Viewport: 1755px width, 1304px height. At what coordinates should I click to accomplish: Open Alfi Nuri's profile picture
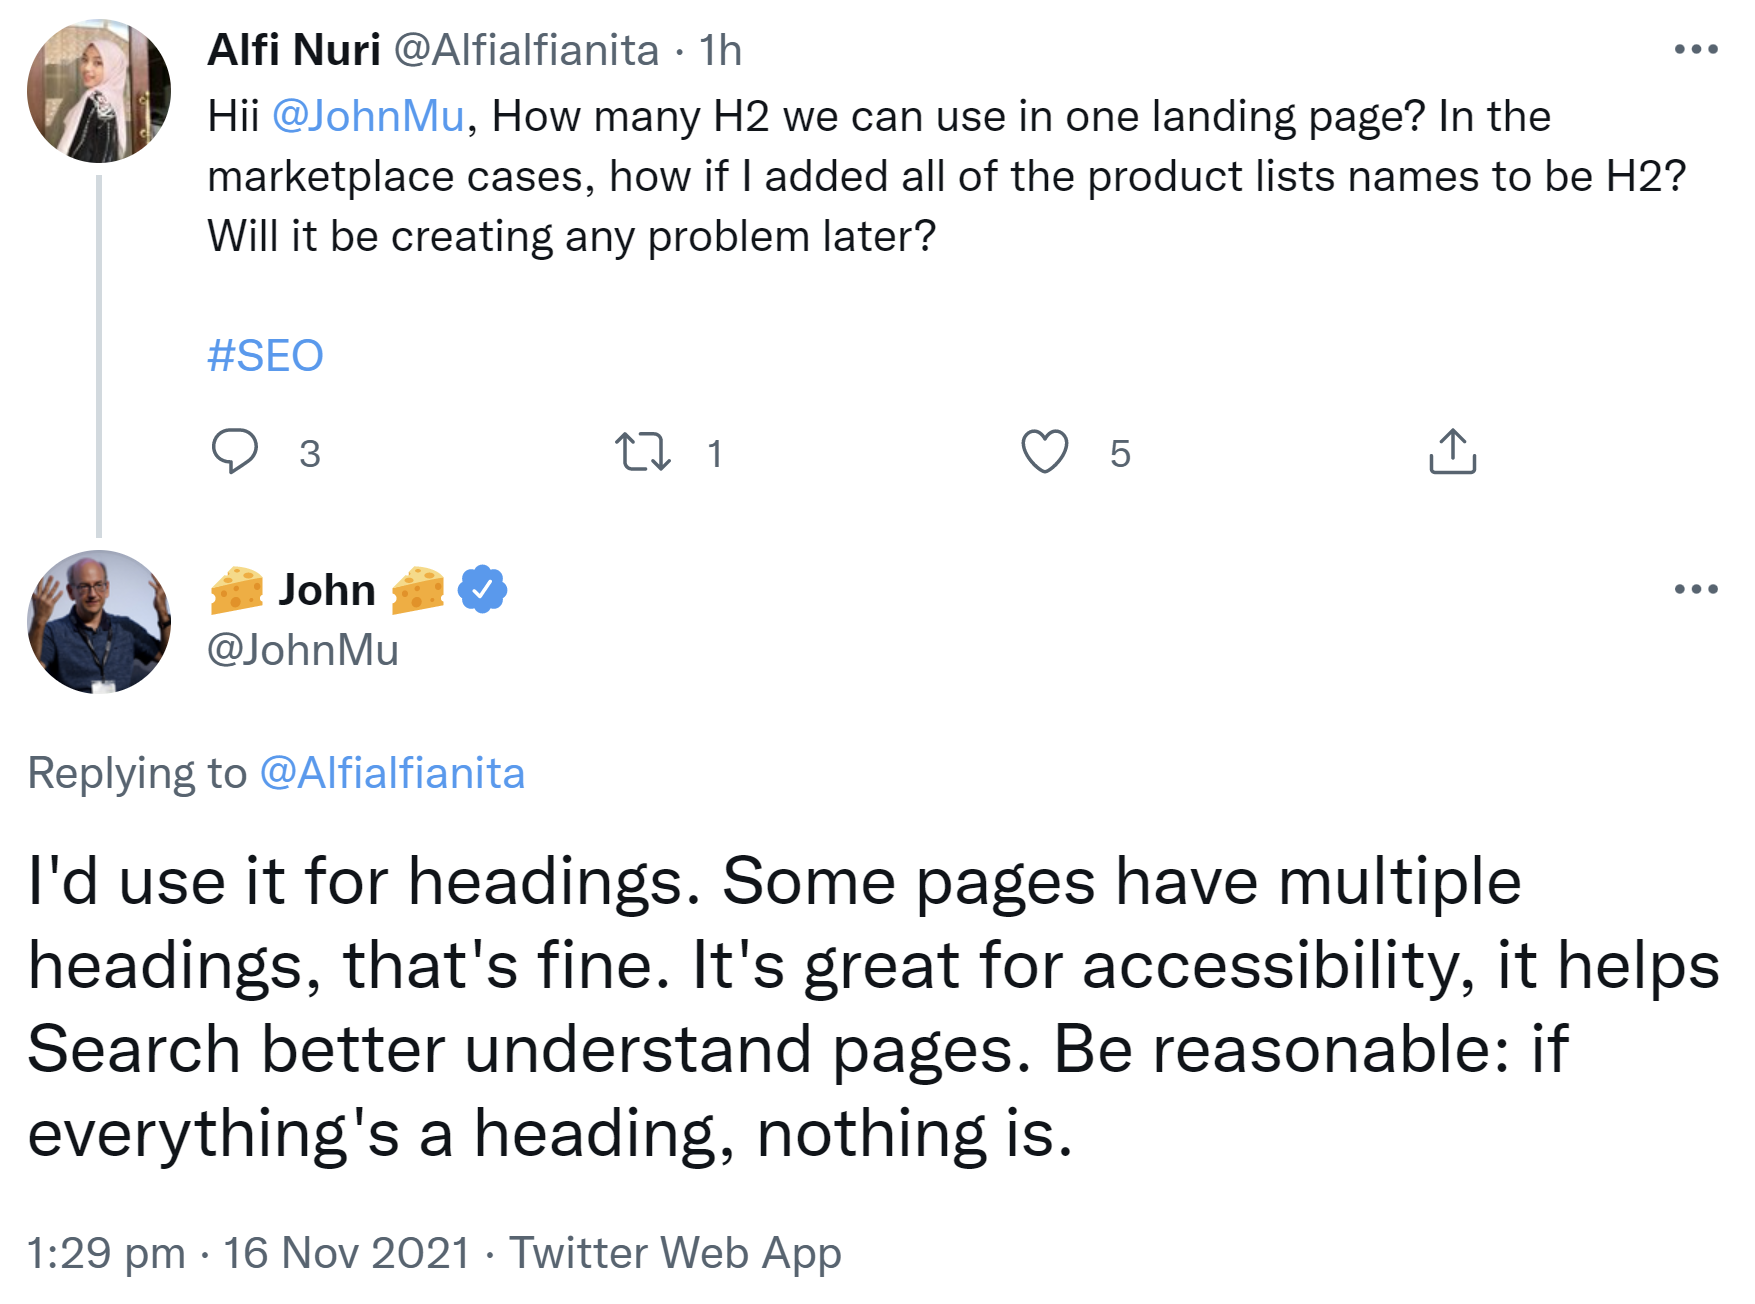click(x=99, y=91)
